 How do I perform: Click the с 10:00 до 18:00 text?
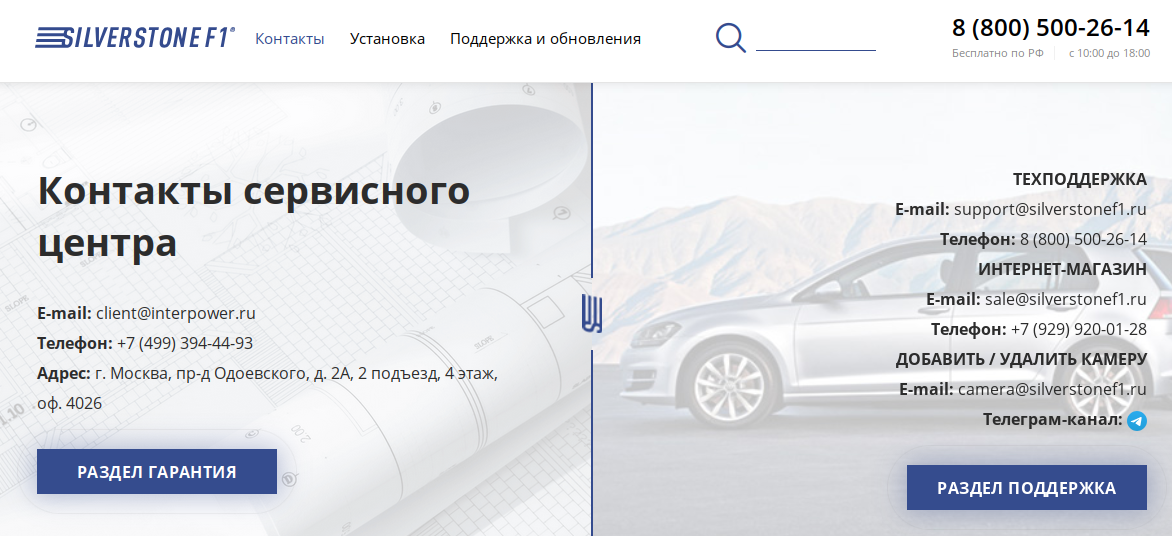[x=1109, y=54]
